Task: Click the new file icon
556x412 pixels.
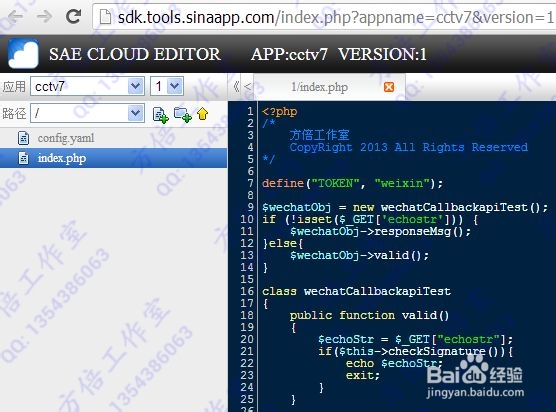Action: [160, 115]
